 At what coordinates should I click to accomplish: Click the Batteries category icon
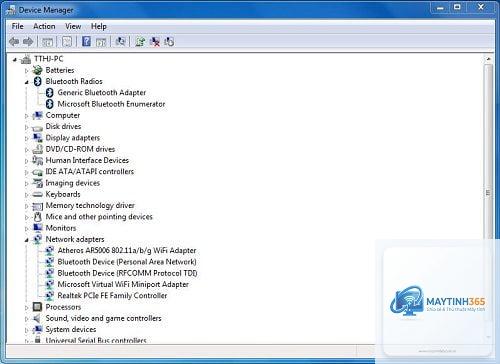point(38,70)
